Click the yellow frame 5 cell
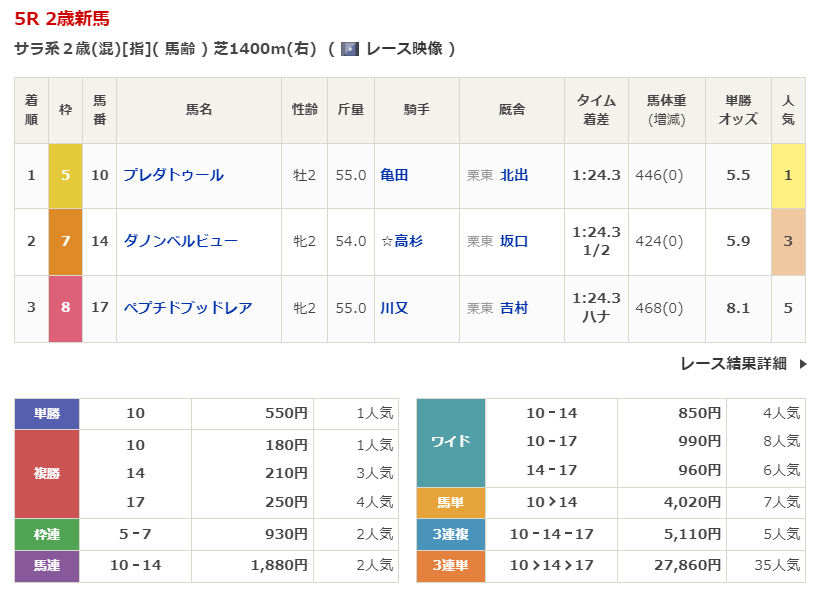Viewport: 819px width, 591px height. point(65,175)
